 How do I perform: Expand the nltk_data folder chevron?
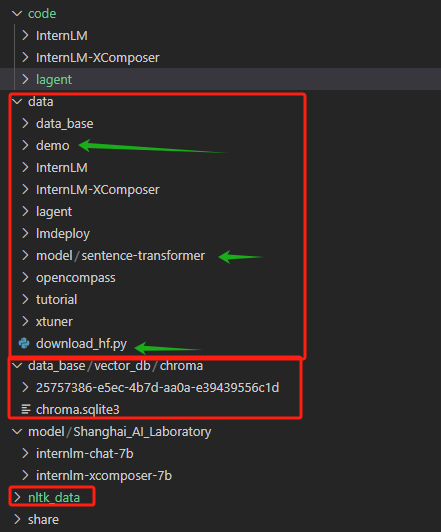(17, 497)
